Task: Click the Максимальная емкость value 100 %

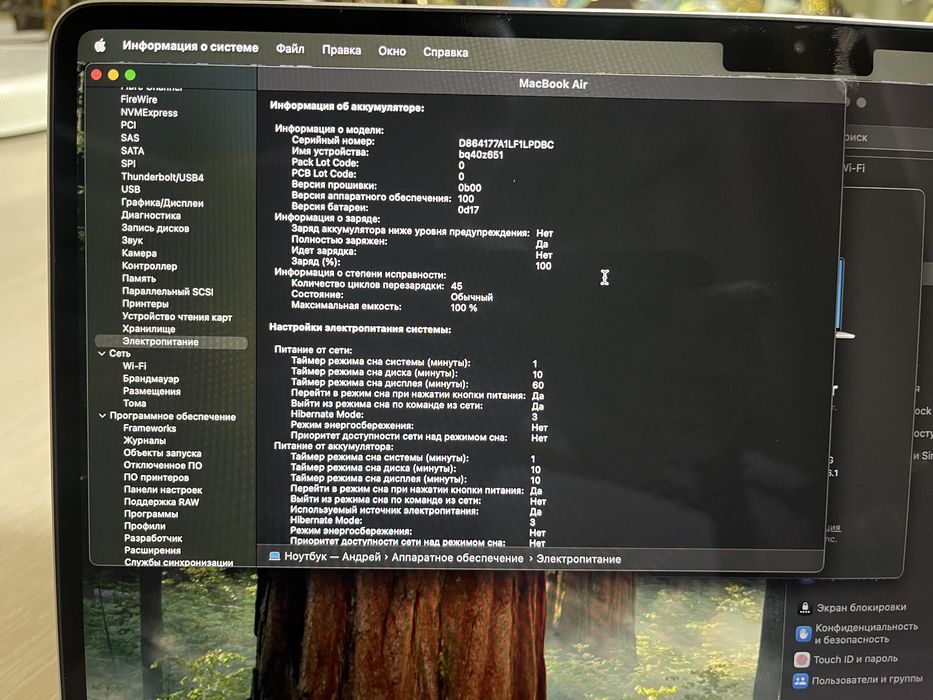Action: tap(464, 308)
